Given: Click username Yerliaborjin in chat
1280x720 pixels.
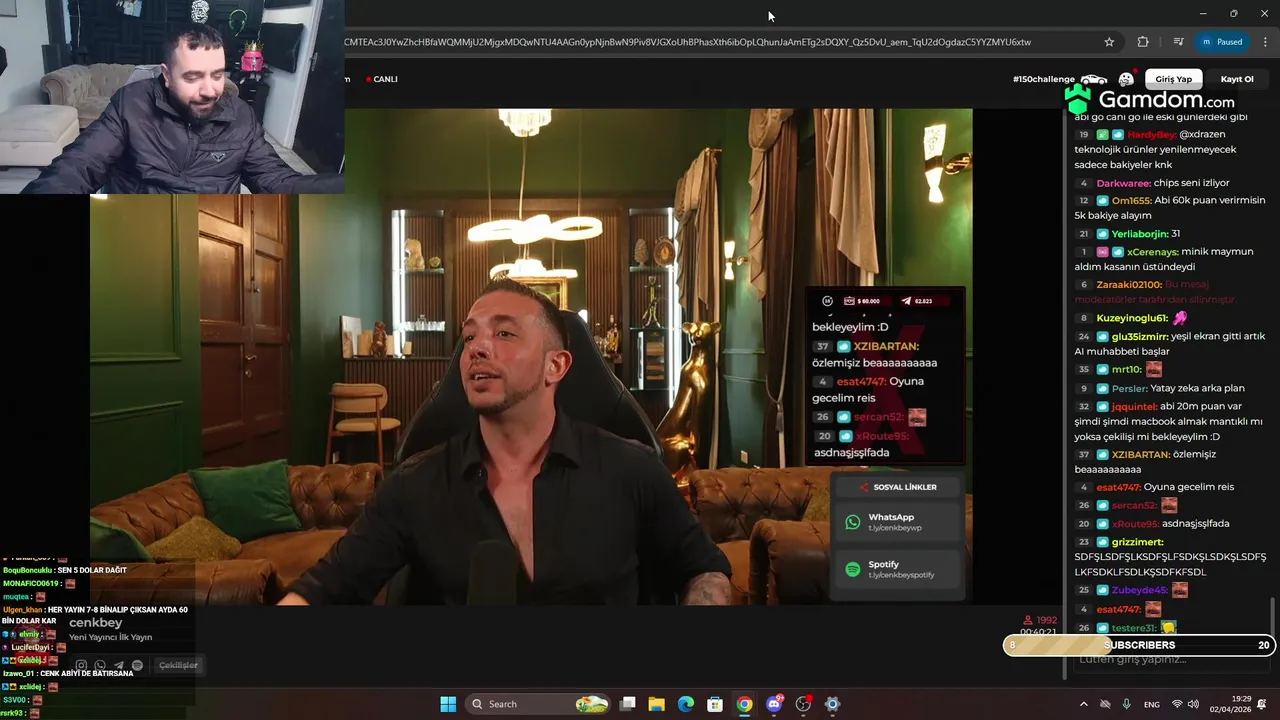Looking at the screenshot, I should pos(1140,234).
